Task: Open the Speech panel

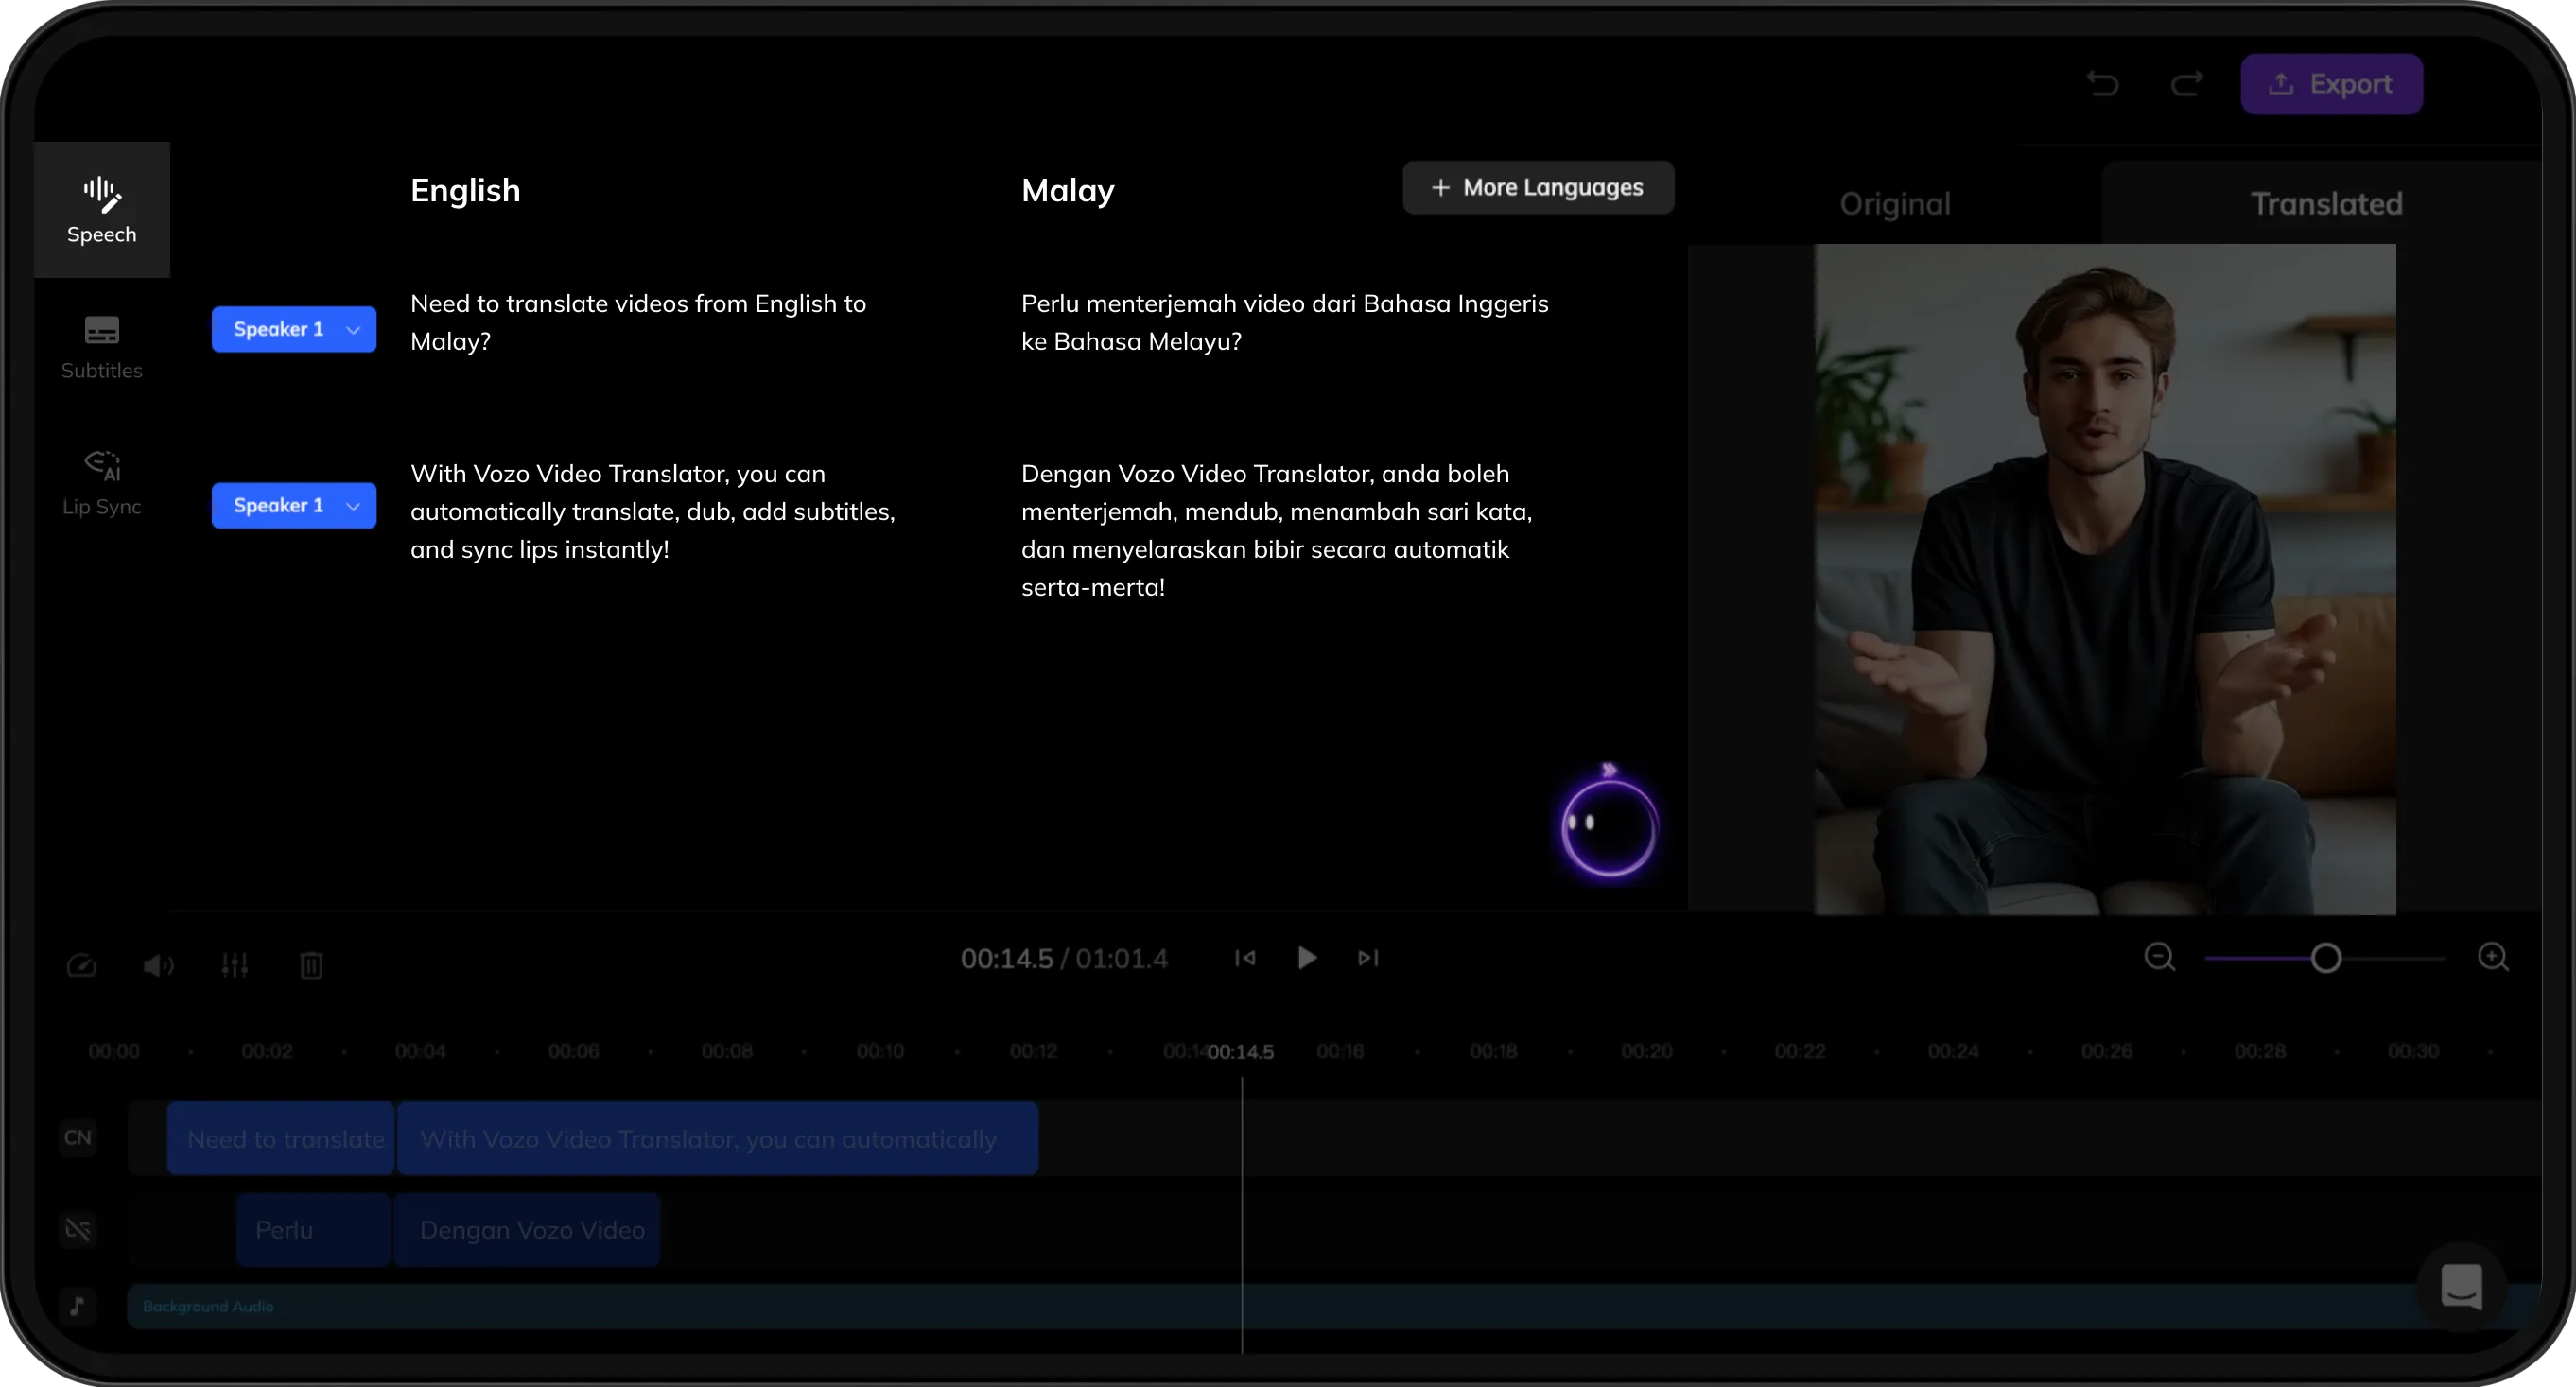Action: tap(101, 210)
